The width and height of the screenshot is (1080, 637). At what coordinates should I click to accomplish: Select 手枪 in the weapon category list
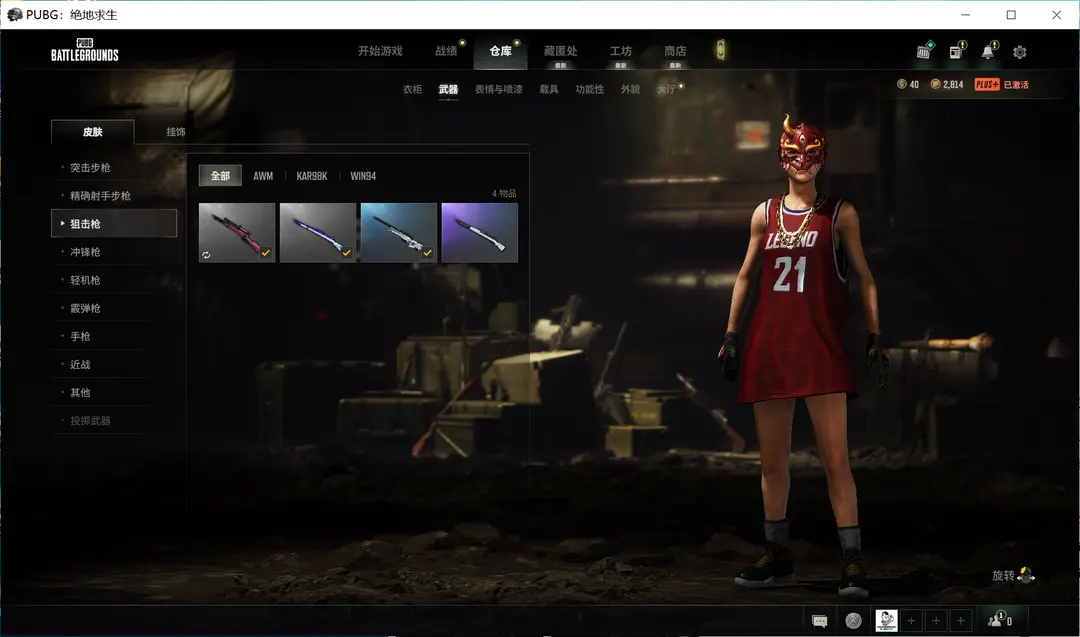click(x=114, y=336)
